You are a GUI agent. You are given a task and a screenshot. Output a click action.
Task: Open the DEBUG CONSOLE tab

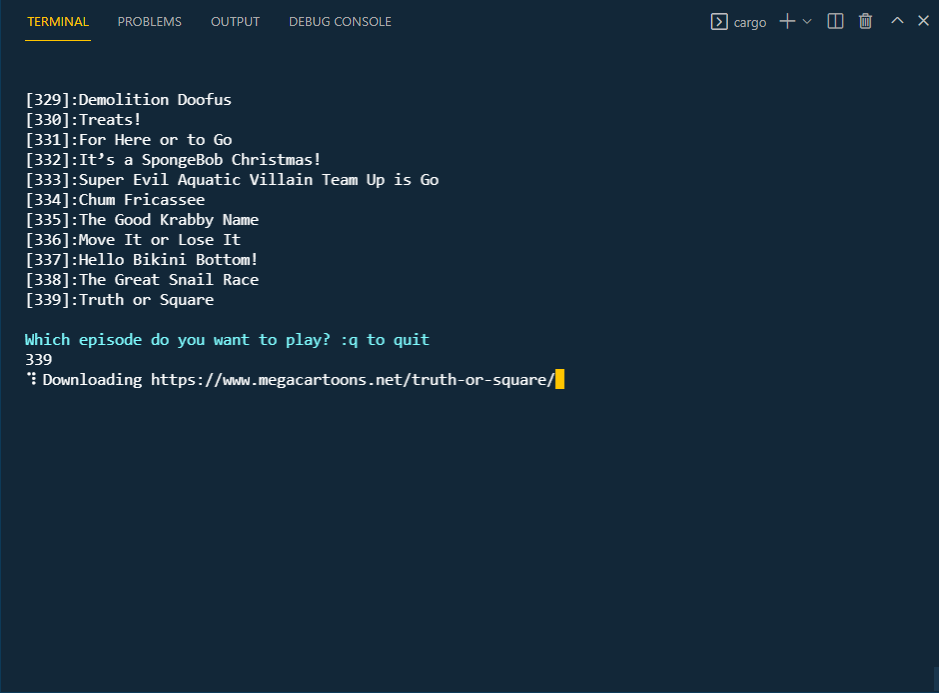click(x=340, y=22)
